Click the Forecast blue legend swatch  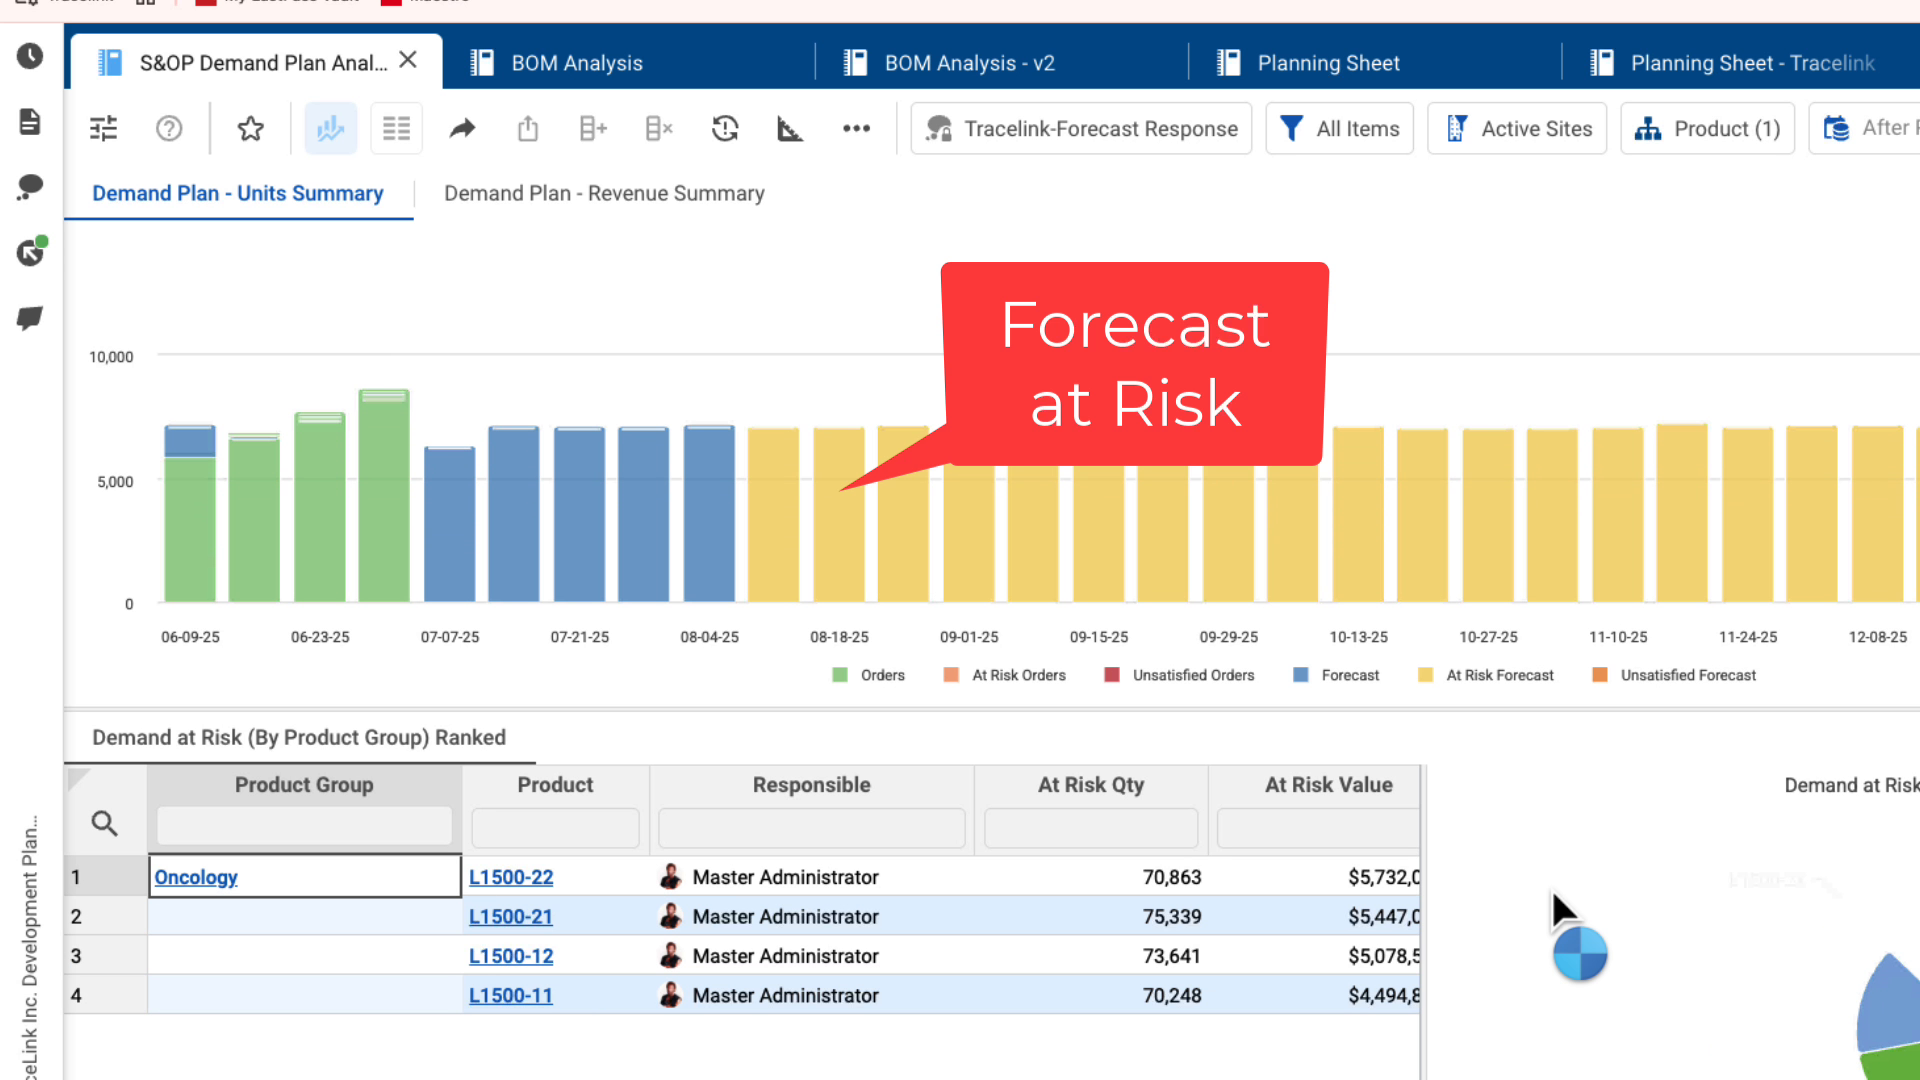pos(1300,675)
